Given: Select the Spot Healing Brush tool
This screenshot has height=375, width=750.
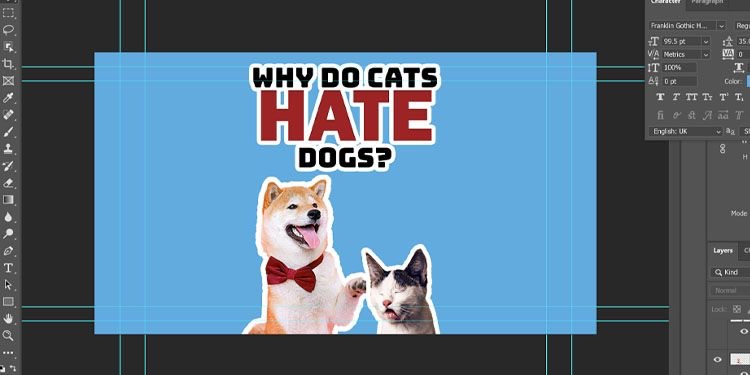Looking at the screenshot, I should (x=8, y=115).
